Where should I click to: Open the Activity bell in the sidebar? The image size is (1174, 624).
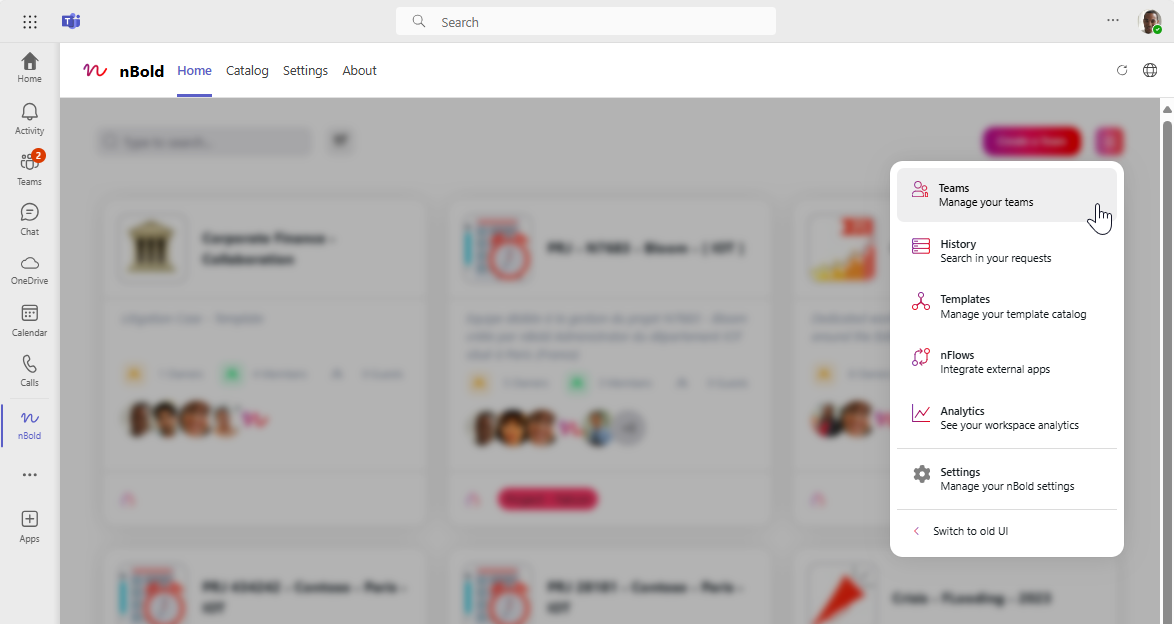(29, 118)
